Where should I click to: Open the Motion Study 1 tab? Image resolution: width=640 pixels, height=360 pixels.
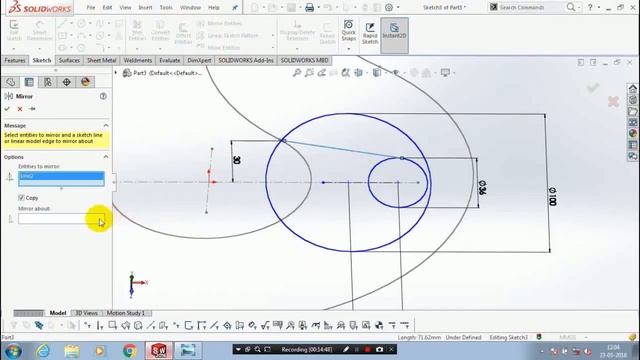[x=126, y=313]
